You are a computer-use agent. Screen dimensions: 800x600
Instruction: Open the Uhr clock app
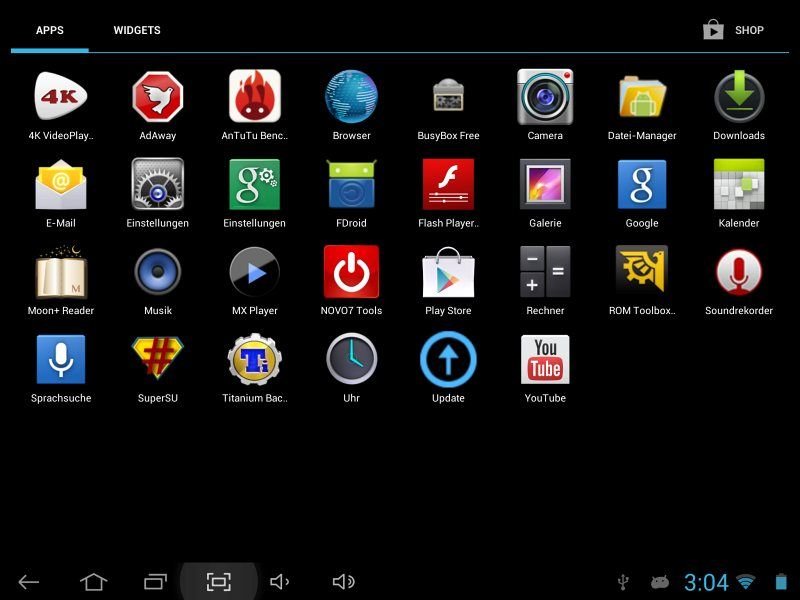click(351, 359)
